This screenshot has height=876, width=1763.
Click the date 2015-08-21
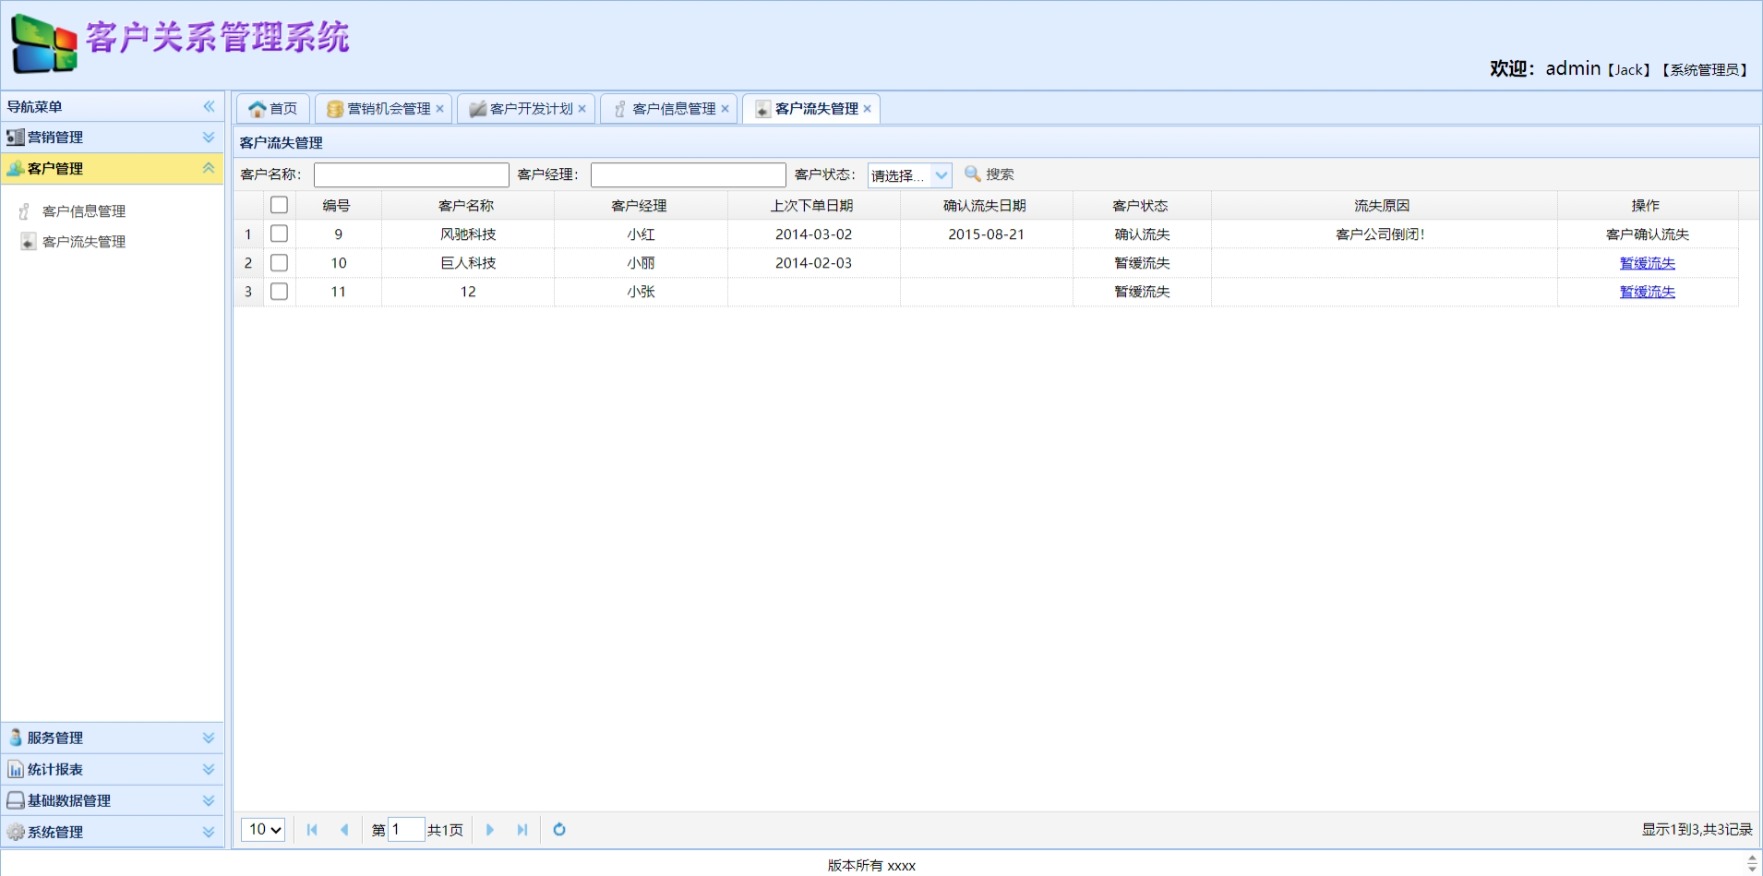[986, 234]
